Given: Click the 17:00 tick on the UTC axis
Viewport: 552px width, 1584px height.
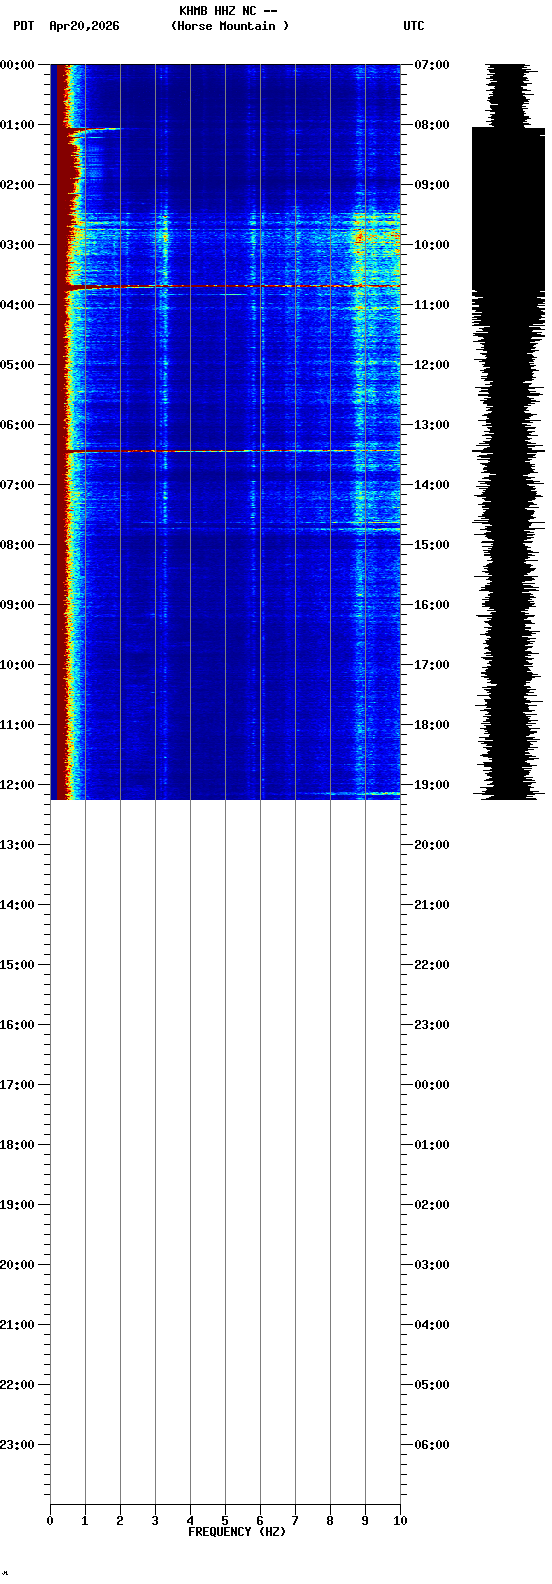Looking at the screenshot, I should [431, 665].
